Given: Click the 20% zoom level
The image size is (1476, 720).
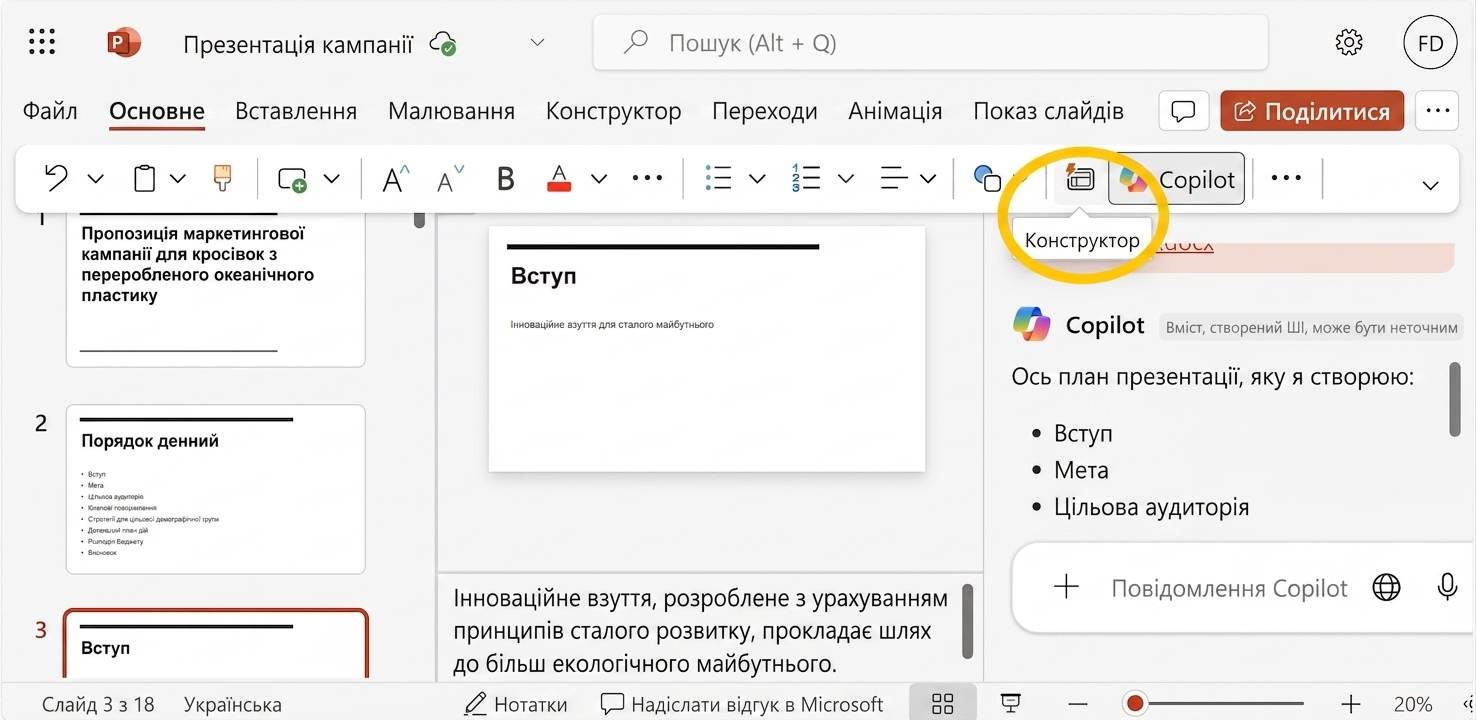Looking at the screenshot, I should [x=1413, y=704].
